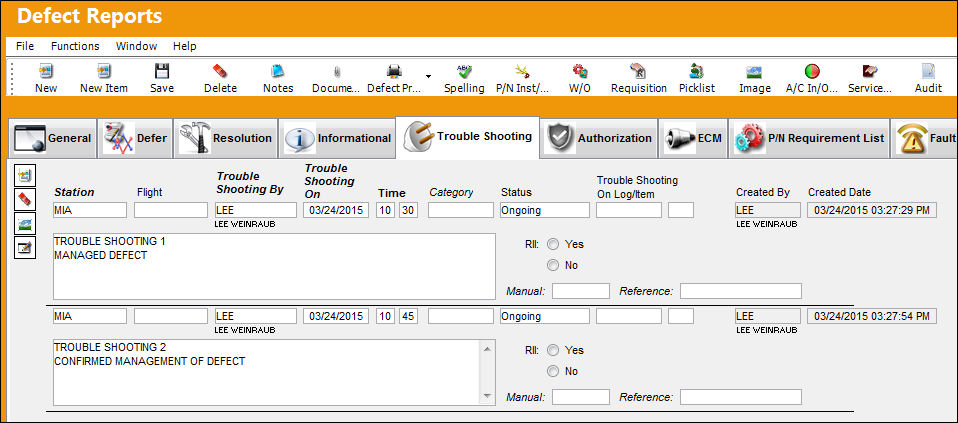
Task: Click the Category field in second record
Action: [x=461, y=316]
